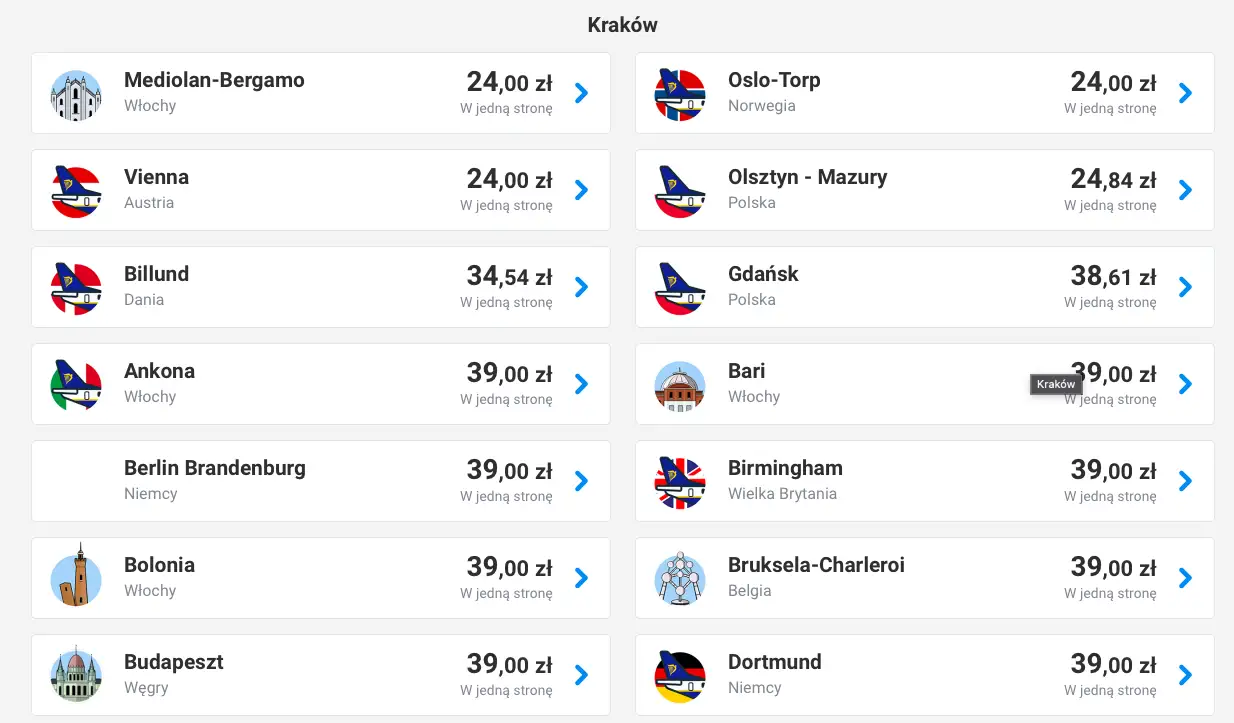Screen dimensions: 1234x723
Task: Click the Kraków heading at the top
Action: [622, 25]
